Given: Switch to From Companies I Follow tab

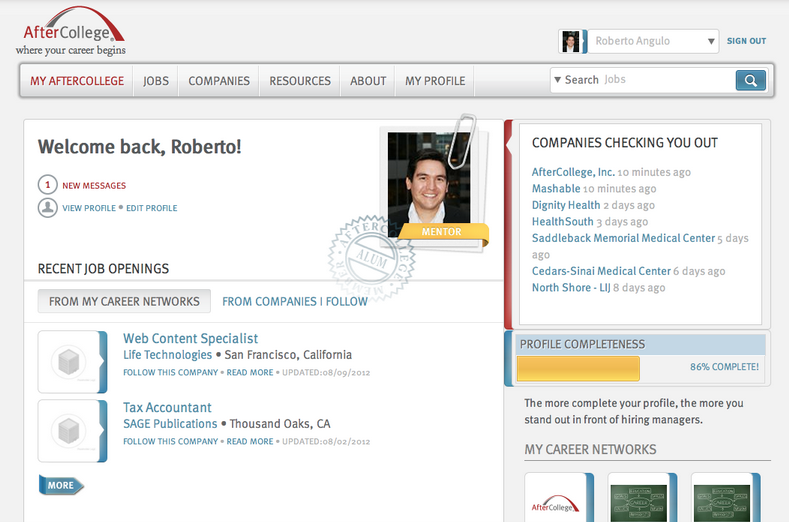Looking at the screenshot, I should (295, 301).
